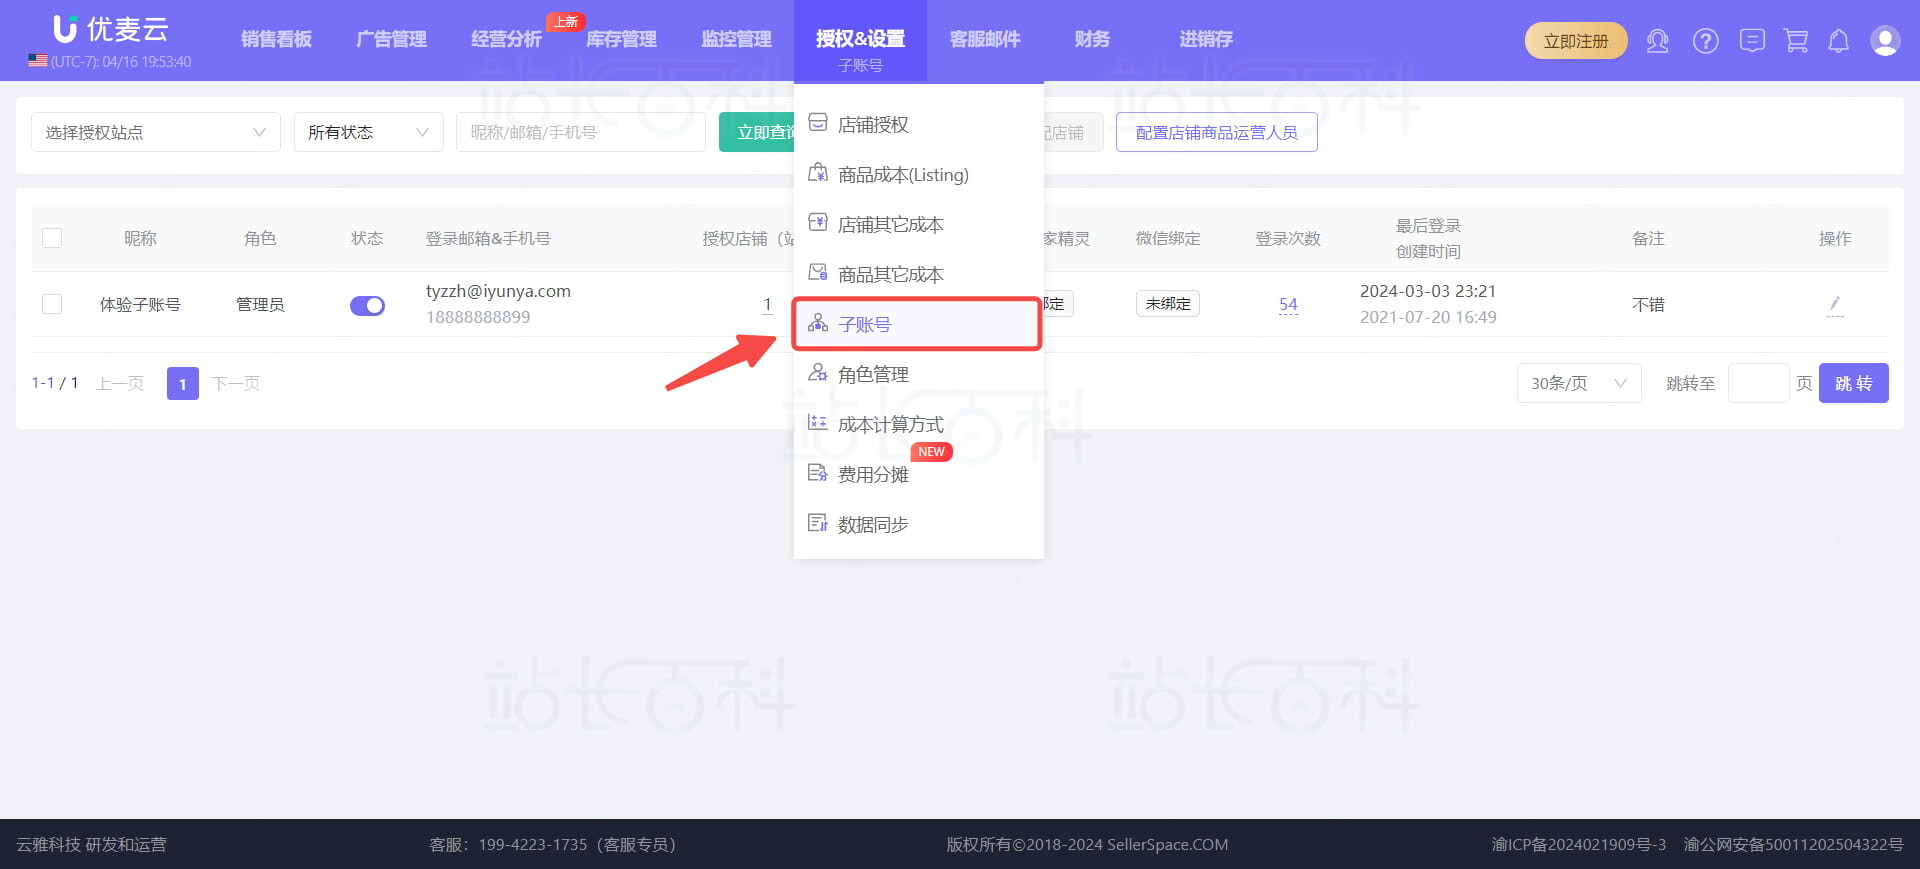Click the 下一页 next page link

(x=236, y=383)
